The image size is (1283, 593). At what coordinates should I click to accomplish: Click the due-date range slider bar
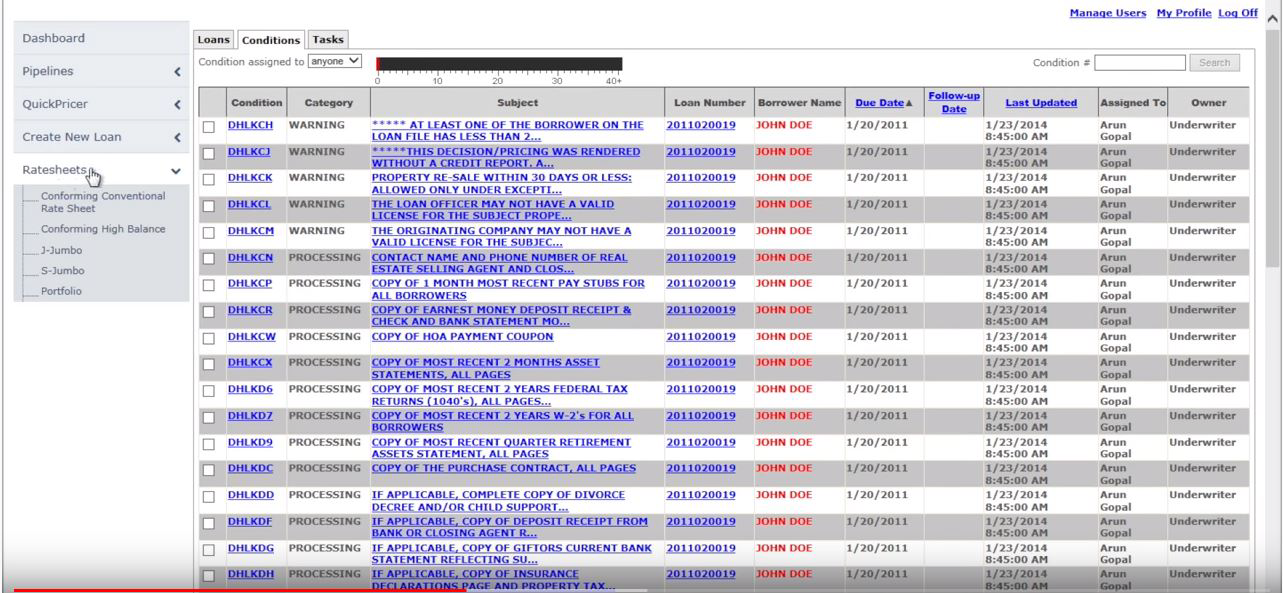[499, 64]
